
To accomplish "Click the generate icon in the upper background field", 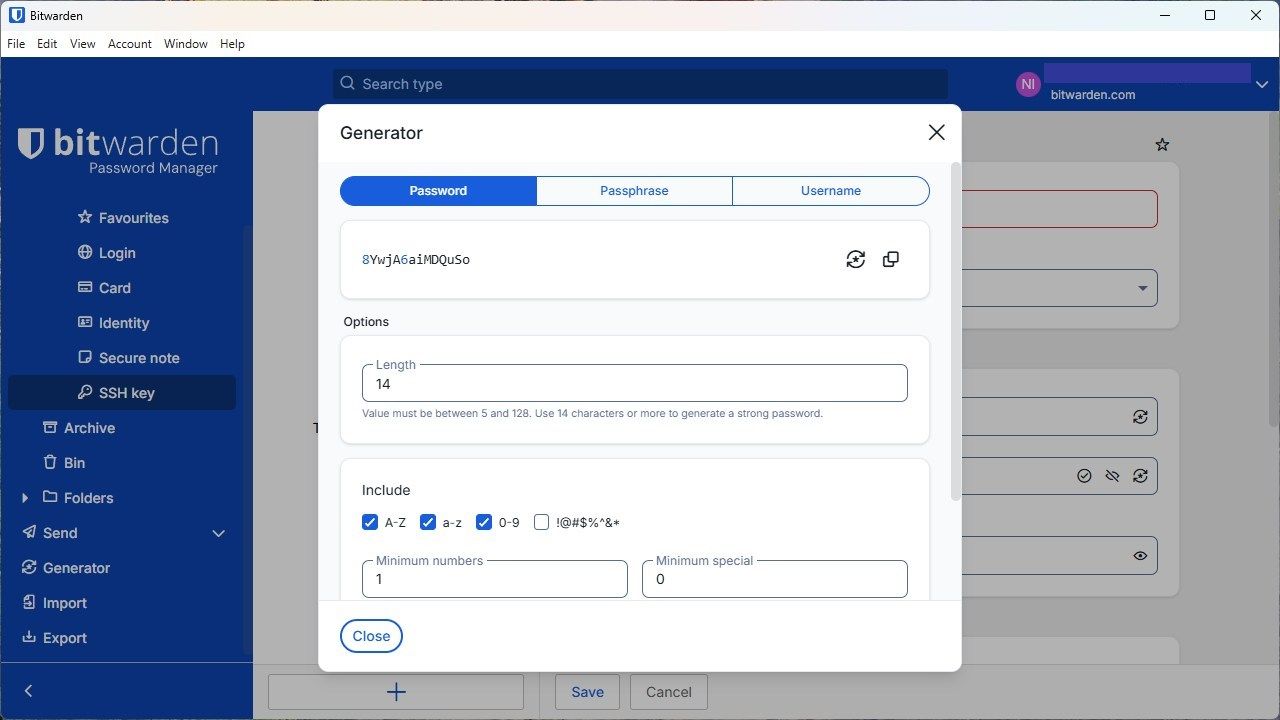I will [1140, 417].
